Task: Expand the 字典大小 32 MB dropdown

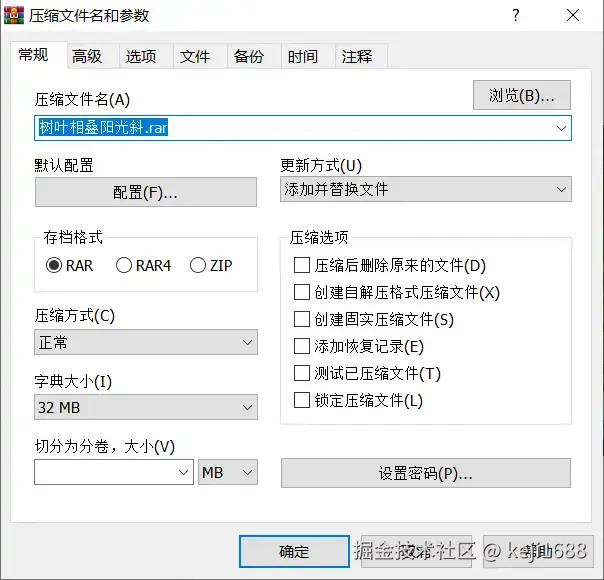Action: pyautogui.click(x=146, y=407)
